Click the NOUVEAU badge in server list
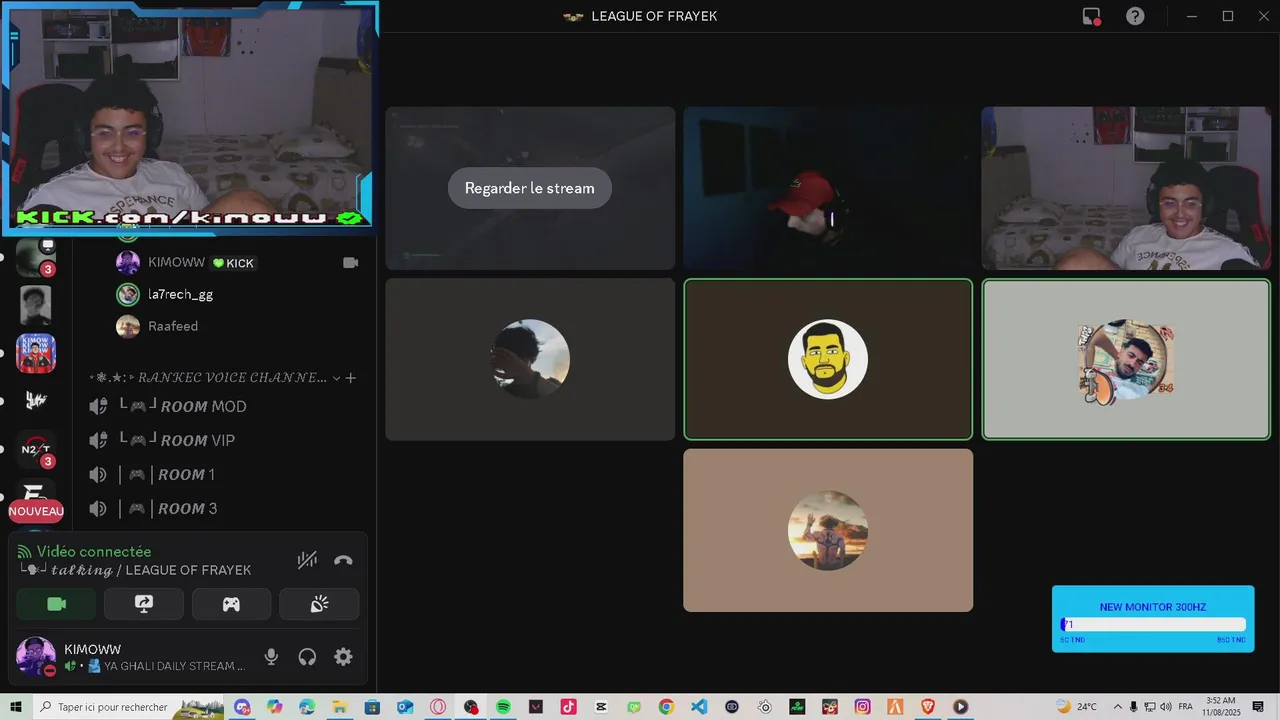Viewport: 1280px width, 720px height. [36, 511]
